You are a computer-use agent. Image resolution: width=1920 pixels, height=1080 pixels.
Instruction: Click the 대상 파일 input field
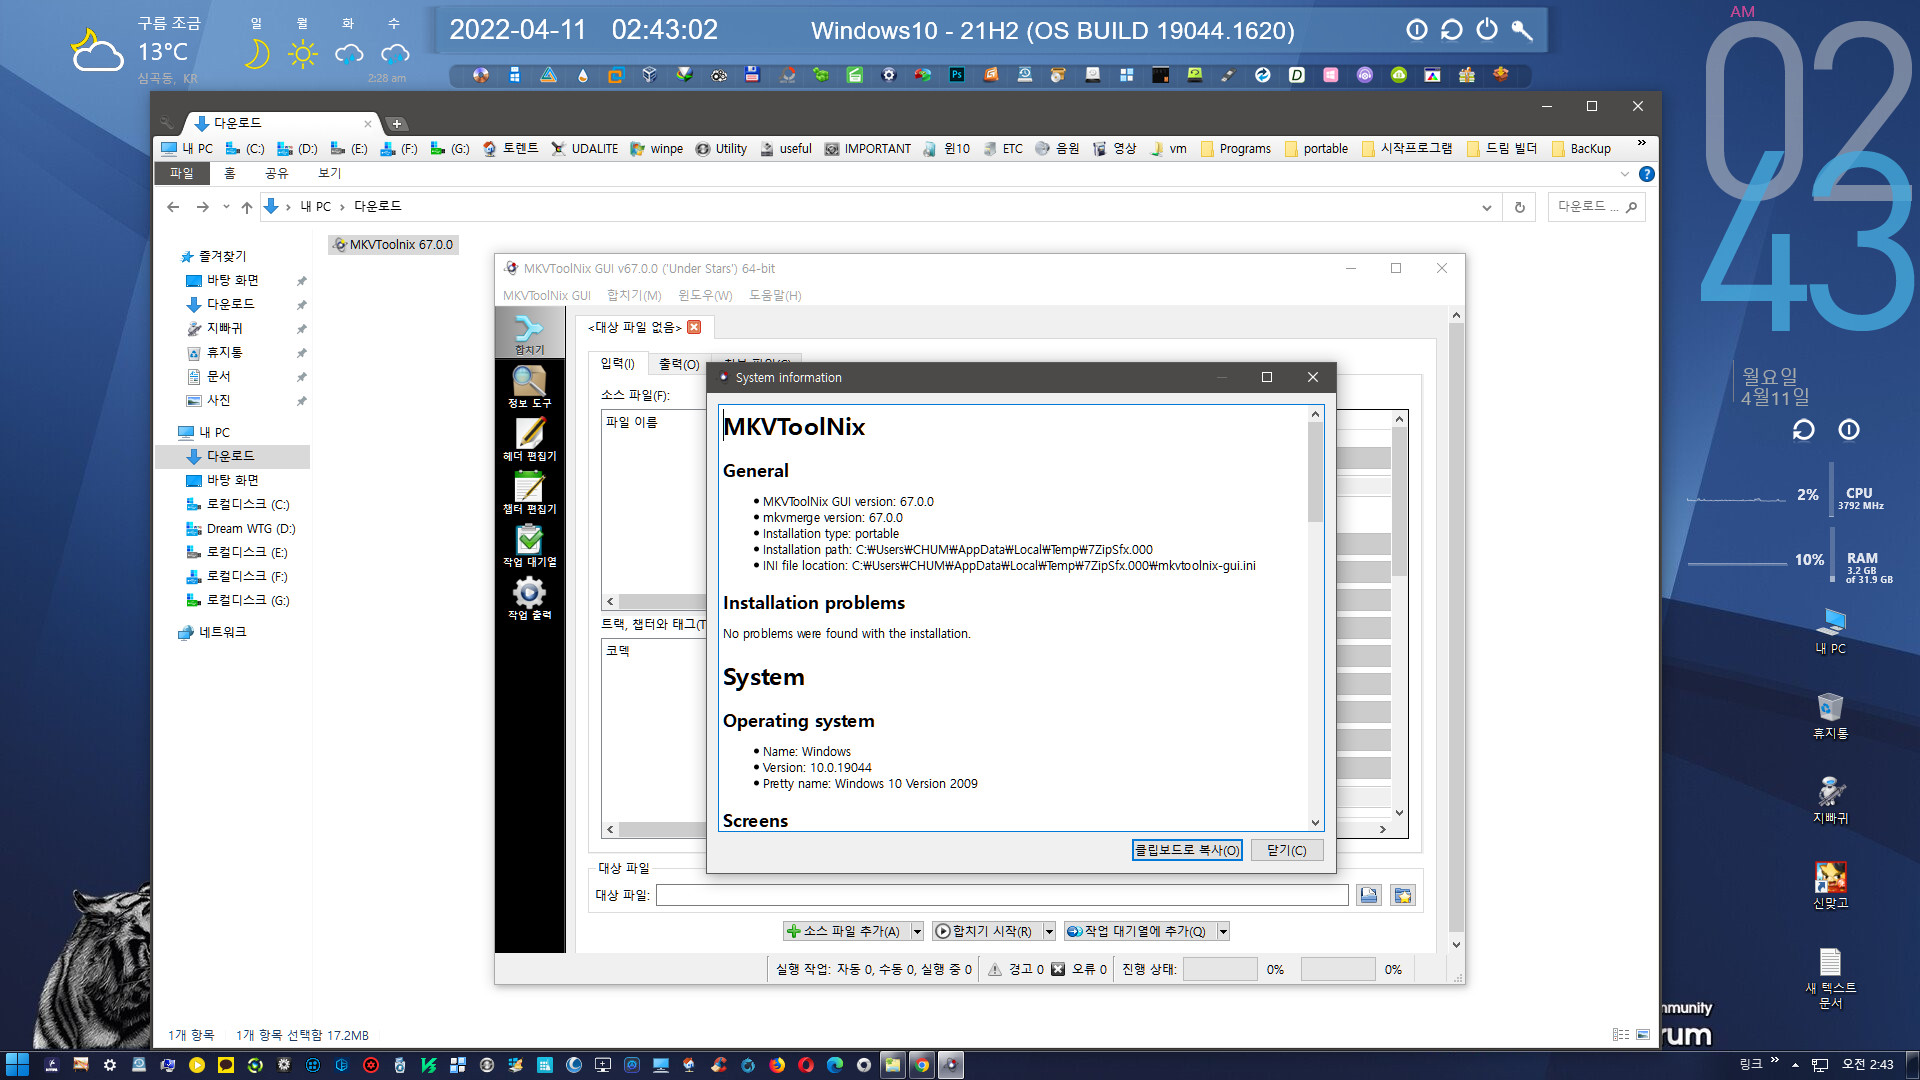click(x=1002, y=895)
